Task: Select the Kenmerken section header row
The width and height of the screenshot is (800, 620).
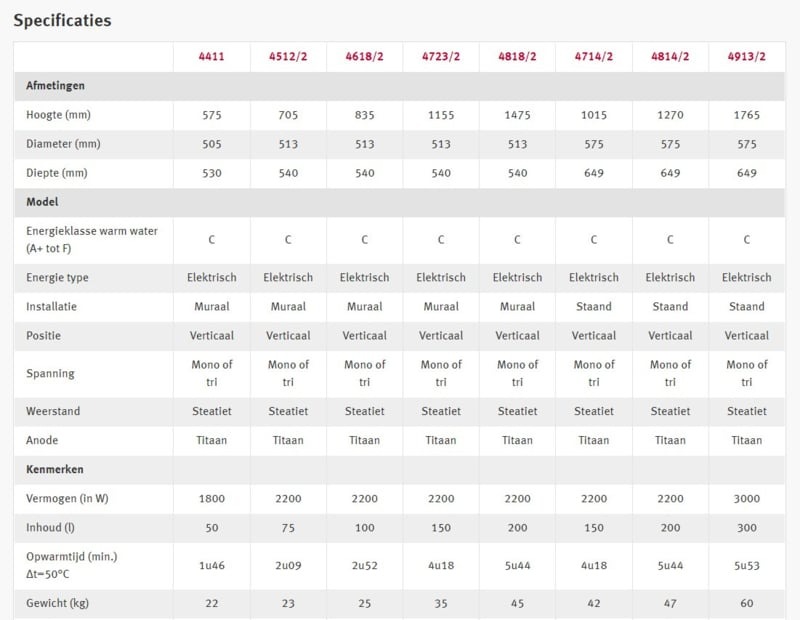Action: (x=399, y=469)
